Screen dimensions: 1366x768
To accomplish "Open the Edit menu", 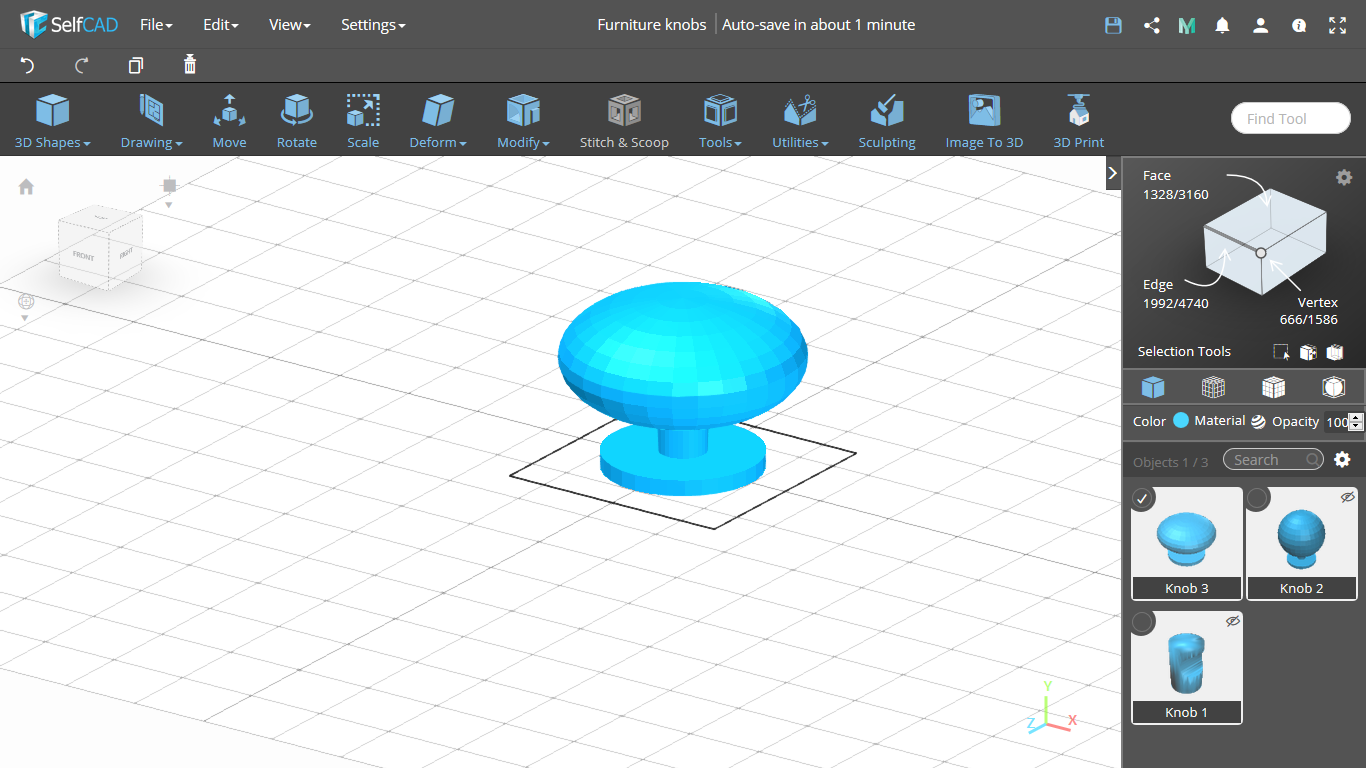I will 221,25.
